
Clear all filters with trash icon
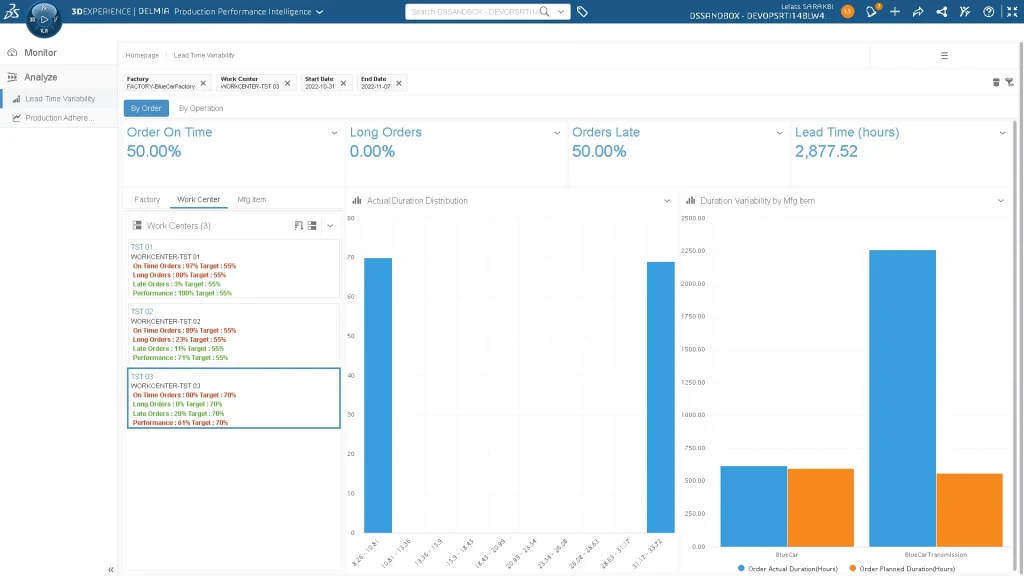(x=996, y=82)
